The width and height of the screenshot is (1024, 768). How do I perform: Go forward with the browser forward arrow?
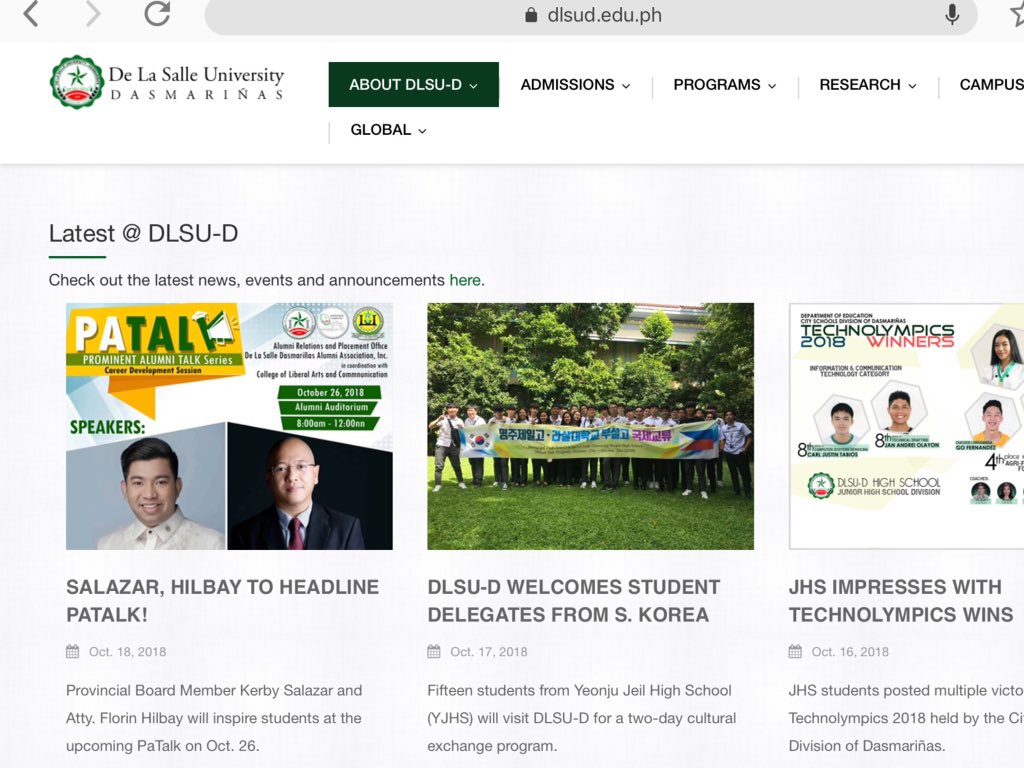tap(93, 14)
